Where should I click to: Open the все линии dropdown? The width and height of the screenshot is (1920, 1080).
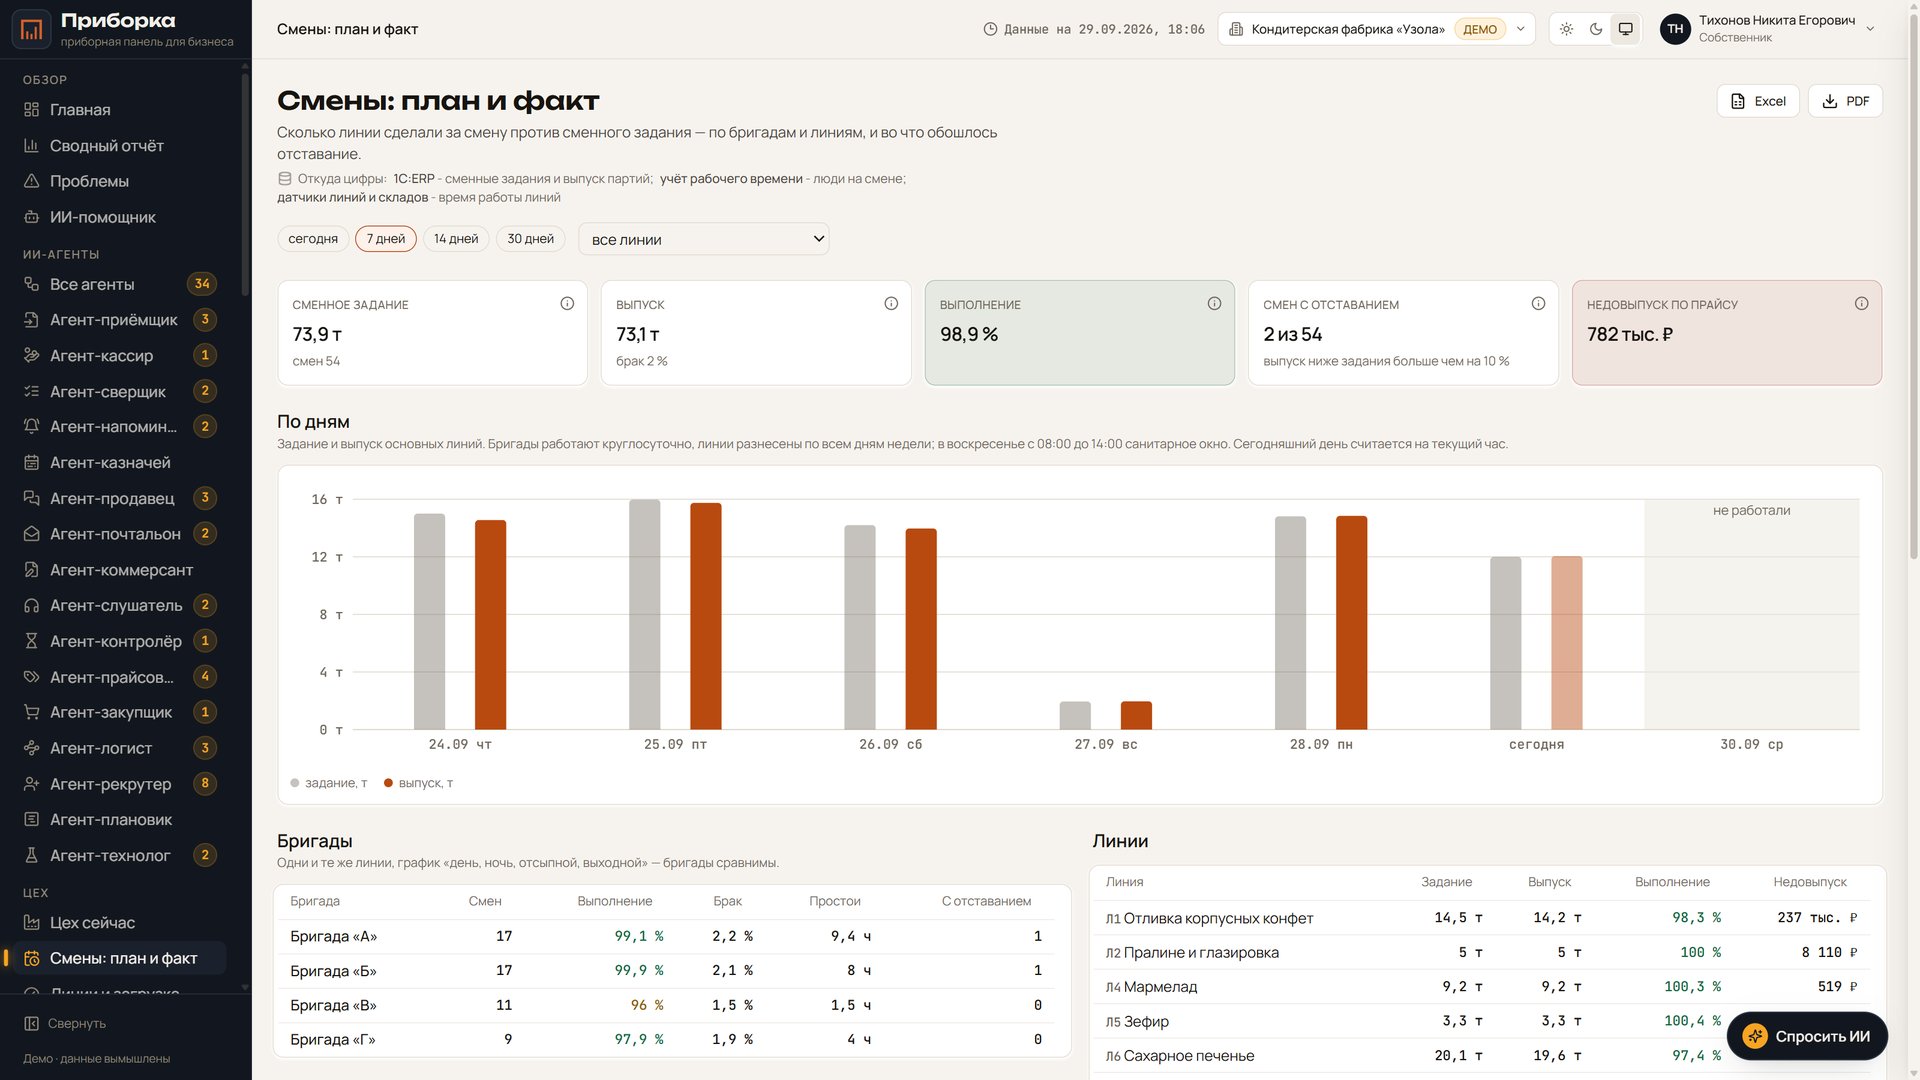[703, 239]
